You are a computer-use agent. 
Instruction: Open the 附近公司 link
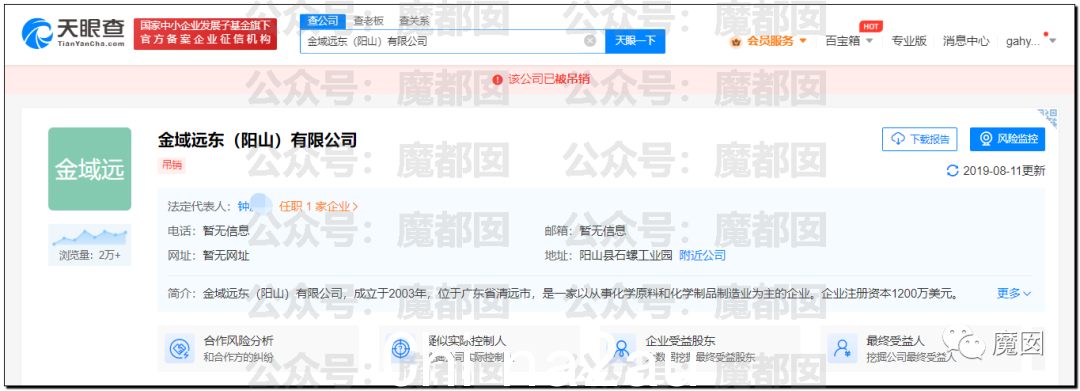point(703,255)
